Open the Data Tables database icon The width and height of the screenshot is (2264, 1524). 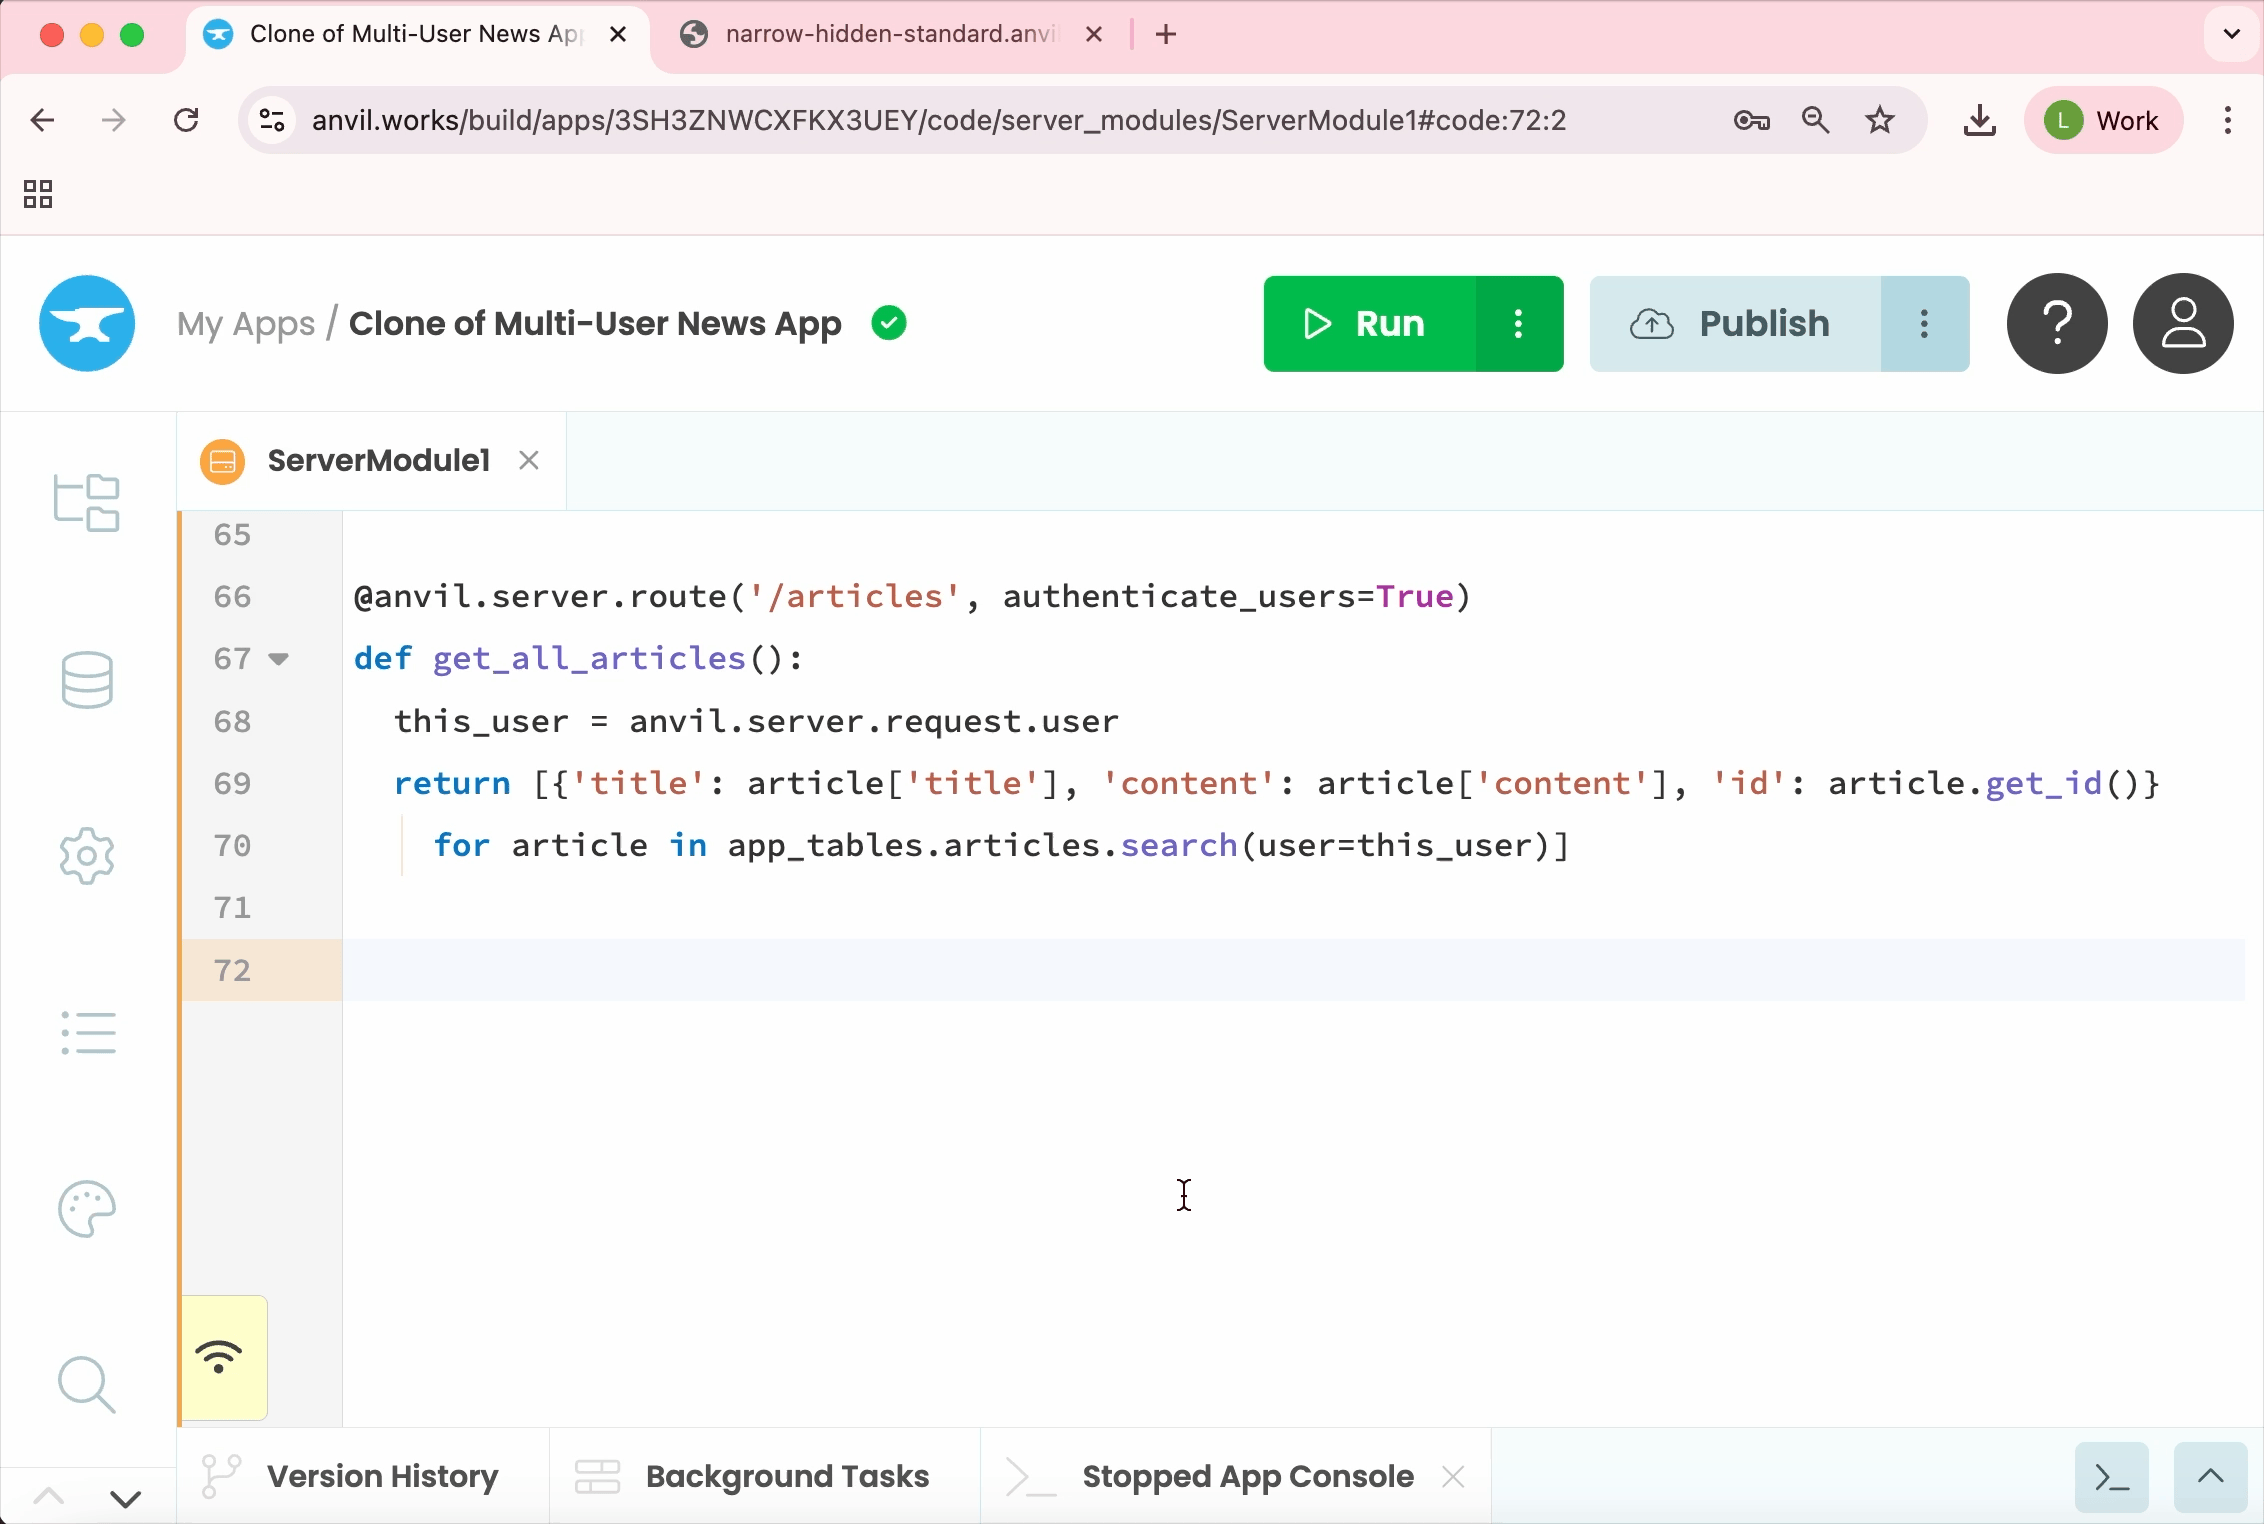[x=87, y=680]
